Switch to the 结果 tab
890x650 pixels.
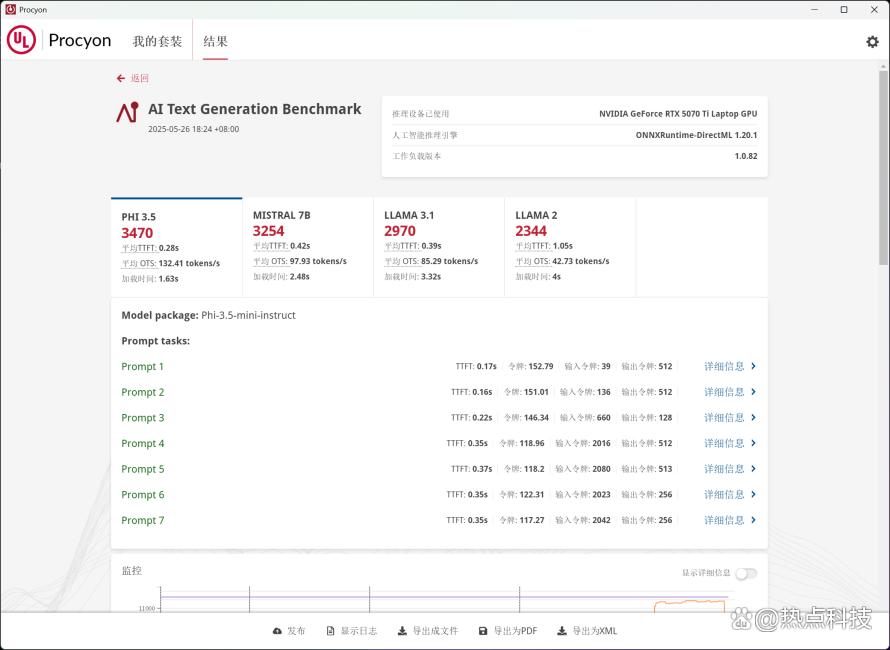tap(216, 41)
